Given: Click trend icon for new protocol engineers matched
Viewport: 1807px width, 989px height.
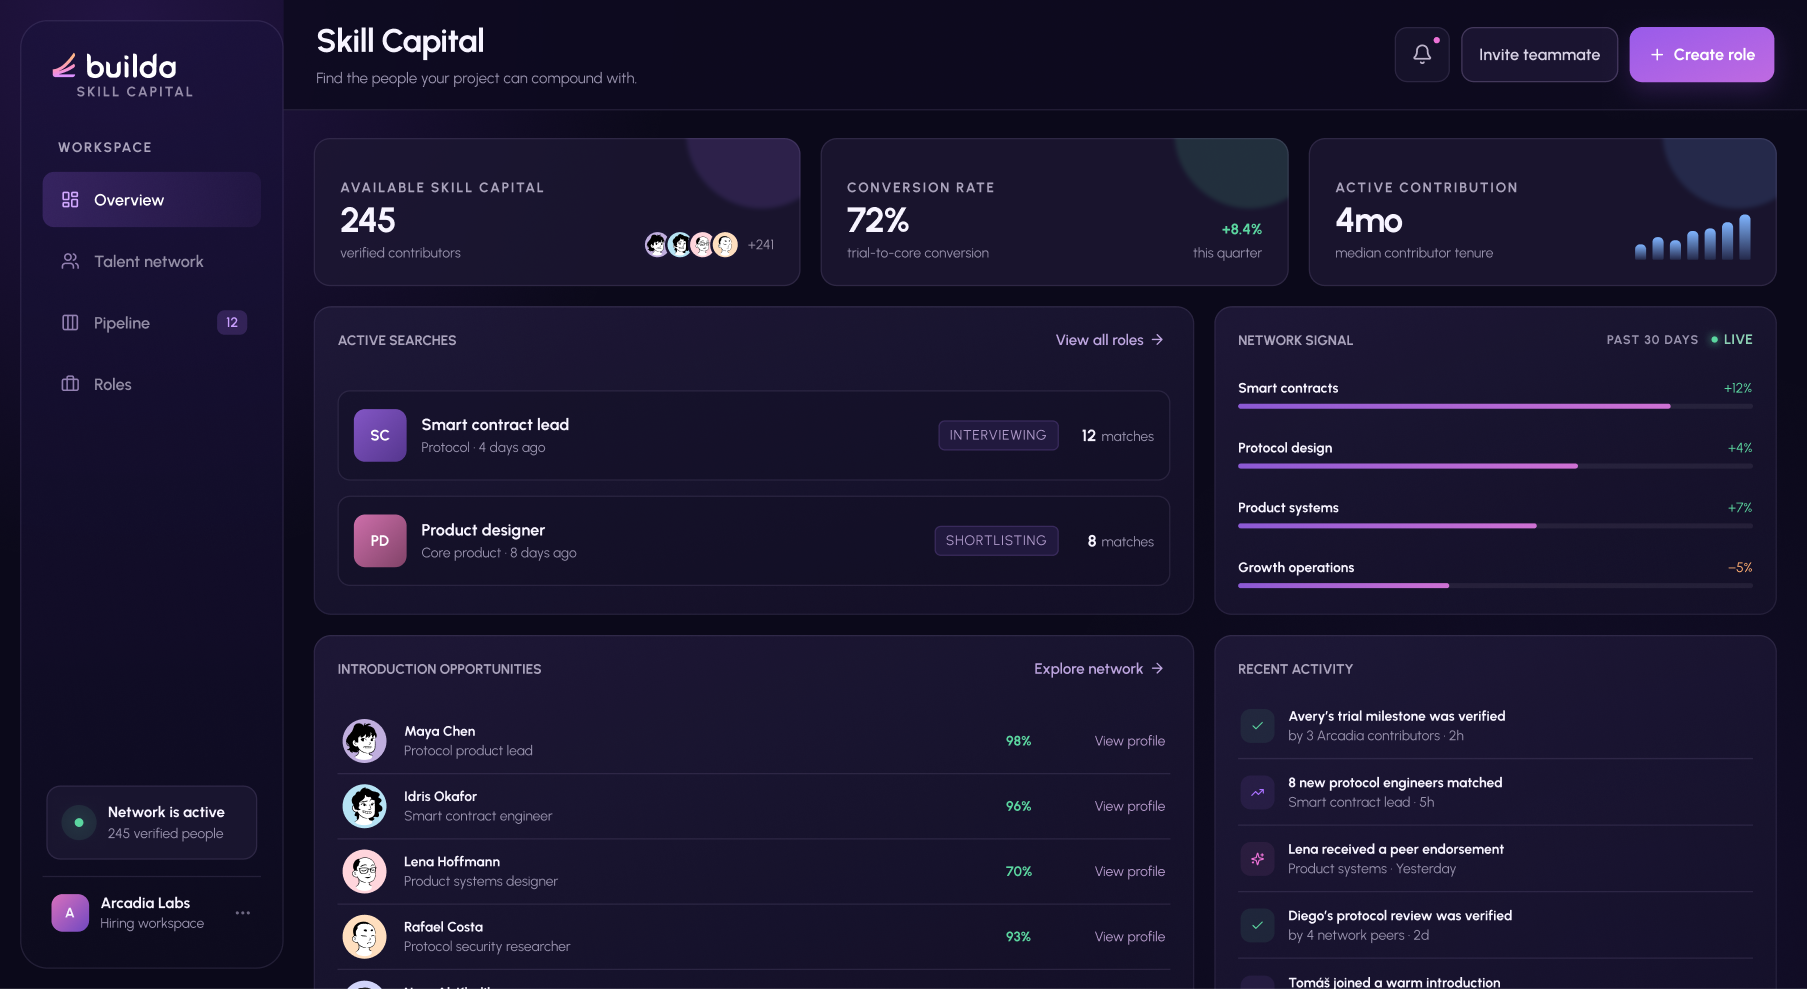Looking at the screenshot, I should click(x=1257, y=792).
